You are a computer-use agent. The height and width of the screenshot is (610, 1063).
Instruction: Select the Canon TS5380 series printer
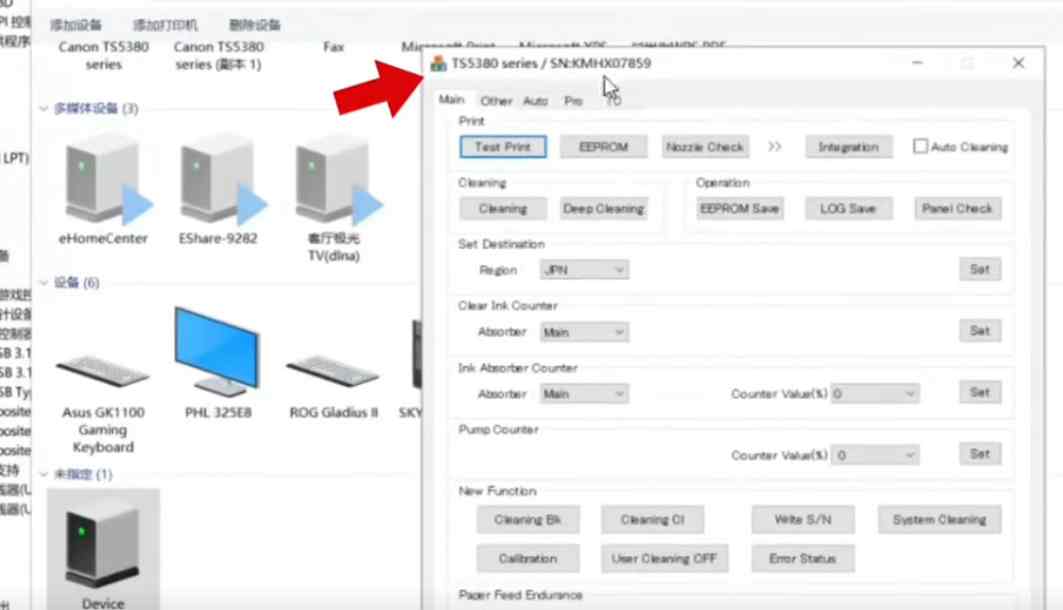[104, 56]
